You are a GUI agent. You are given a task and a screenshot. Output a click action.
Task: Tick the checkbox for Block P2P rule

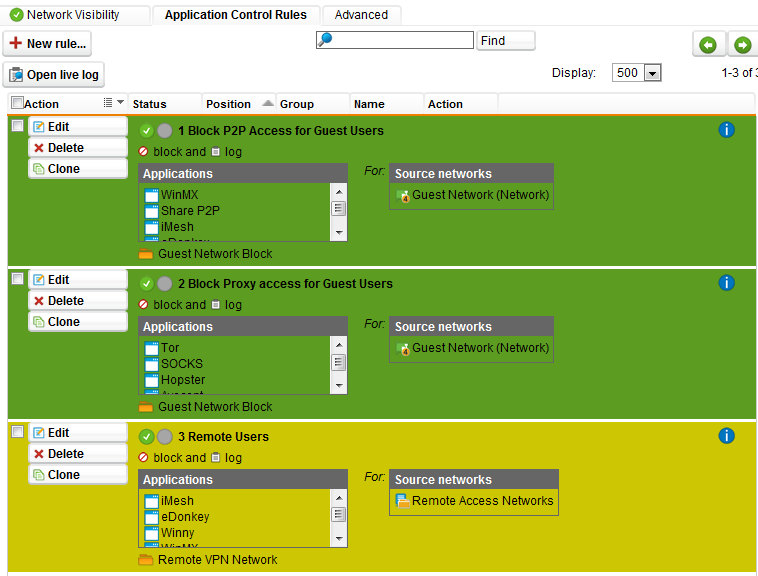tap(17, 126)
